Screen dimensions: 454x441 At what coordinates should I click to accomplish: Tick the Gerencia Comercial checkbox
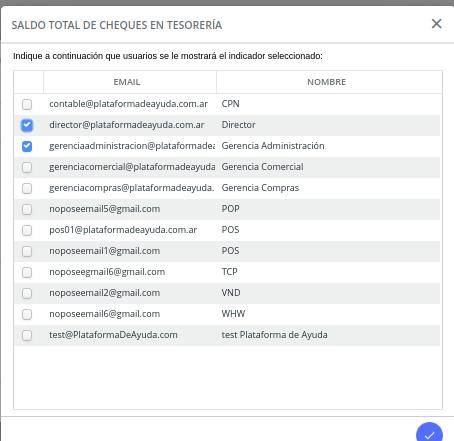(27, 167)
